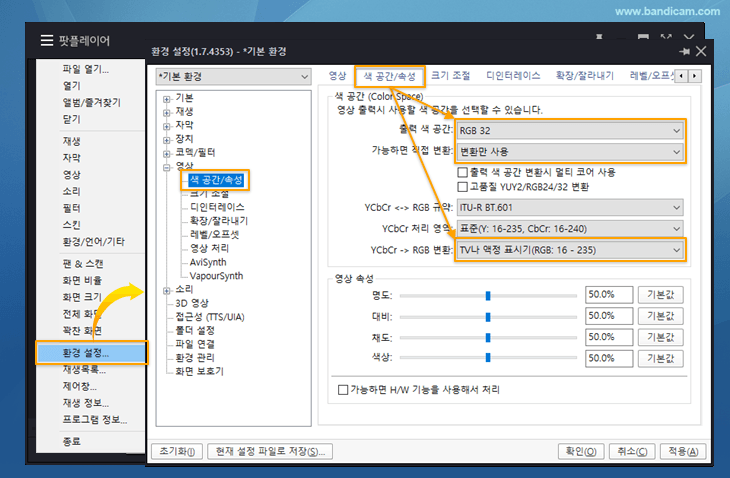Select 레벨/오프셋 in the settings tree
Viewport: 730px width, 478px height.
[214, 235]
